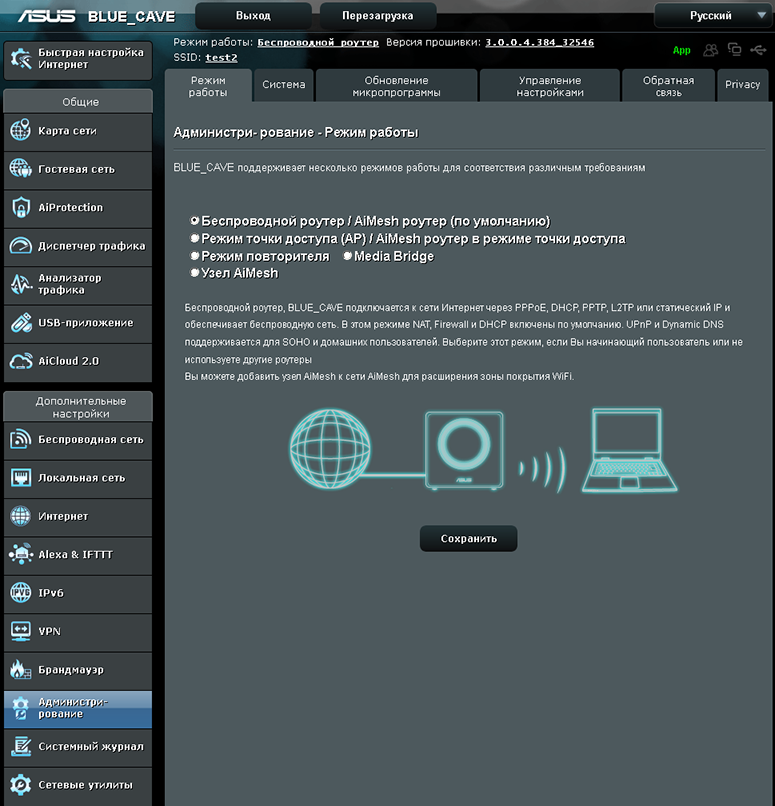Click the Alexa & IFTTT icon
The width and height of the screenshot is (775, 806).
point(21,554)
